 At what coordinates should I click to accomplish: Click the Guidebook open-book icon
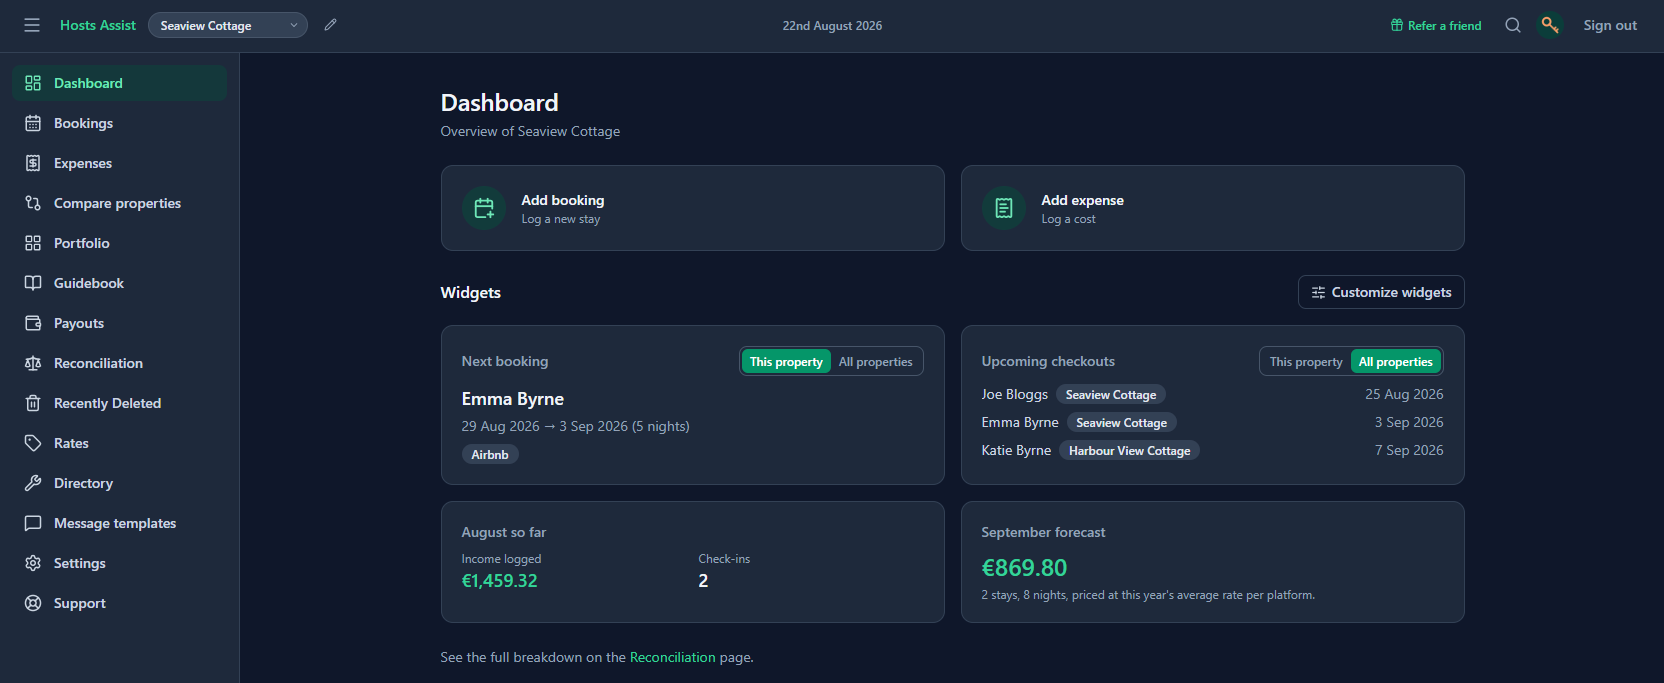click(33, 283)
